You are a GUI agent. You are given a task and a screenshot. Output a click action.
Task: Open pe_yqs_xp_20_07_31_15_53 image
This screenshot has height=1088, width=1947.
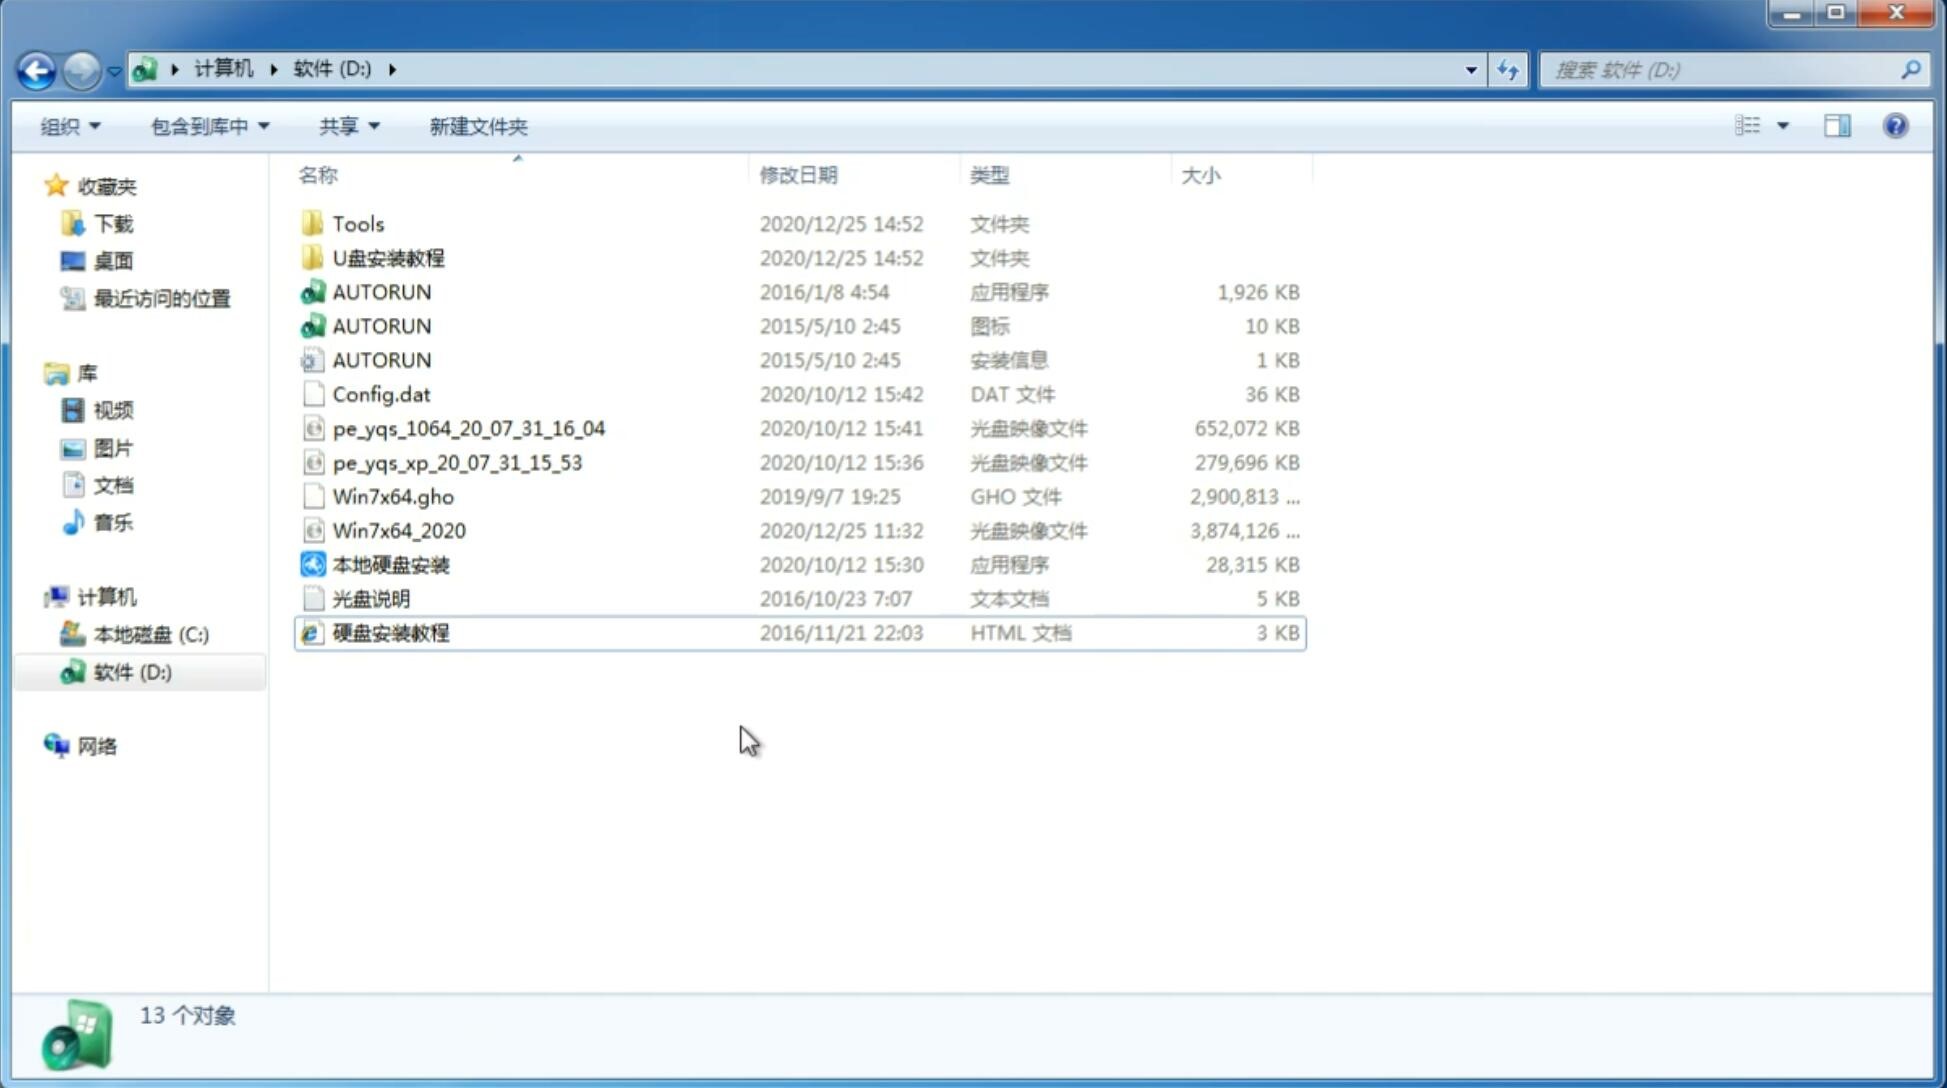(457, 461)
